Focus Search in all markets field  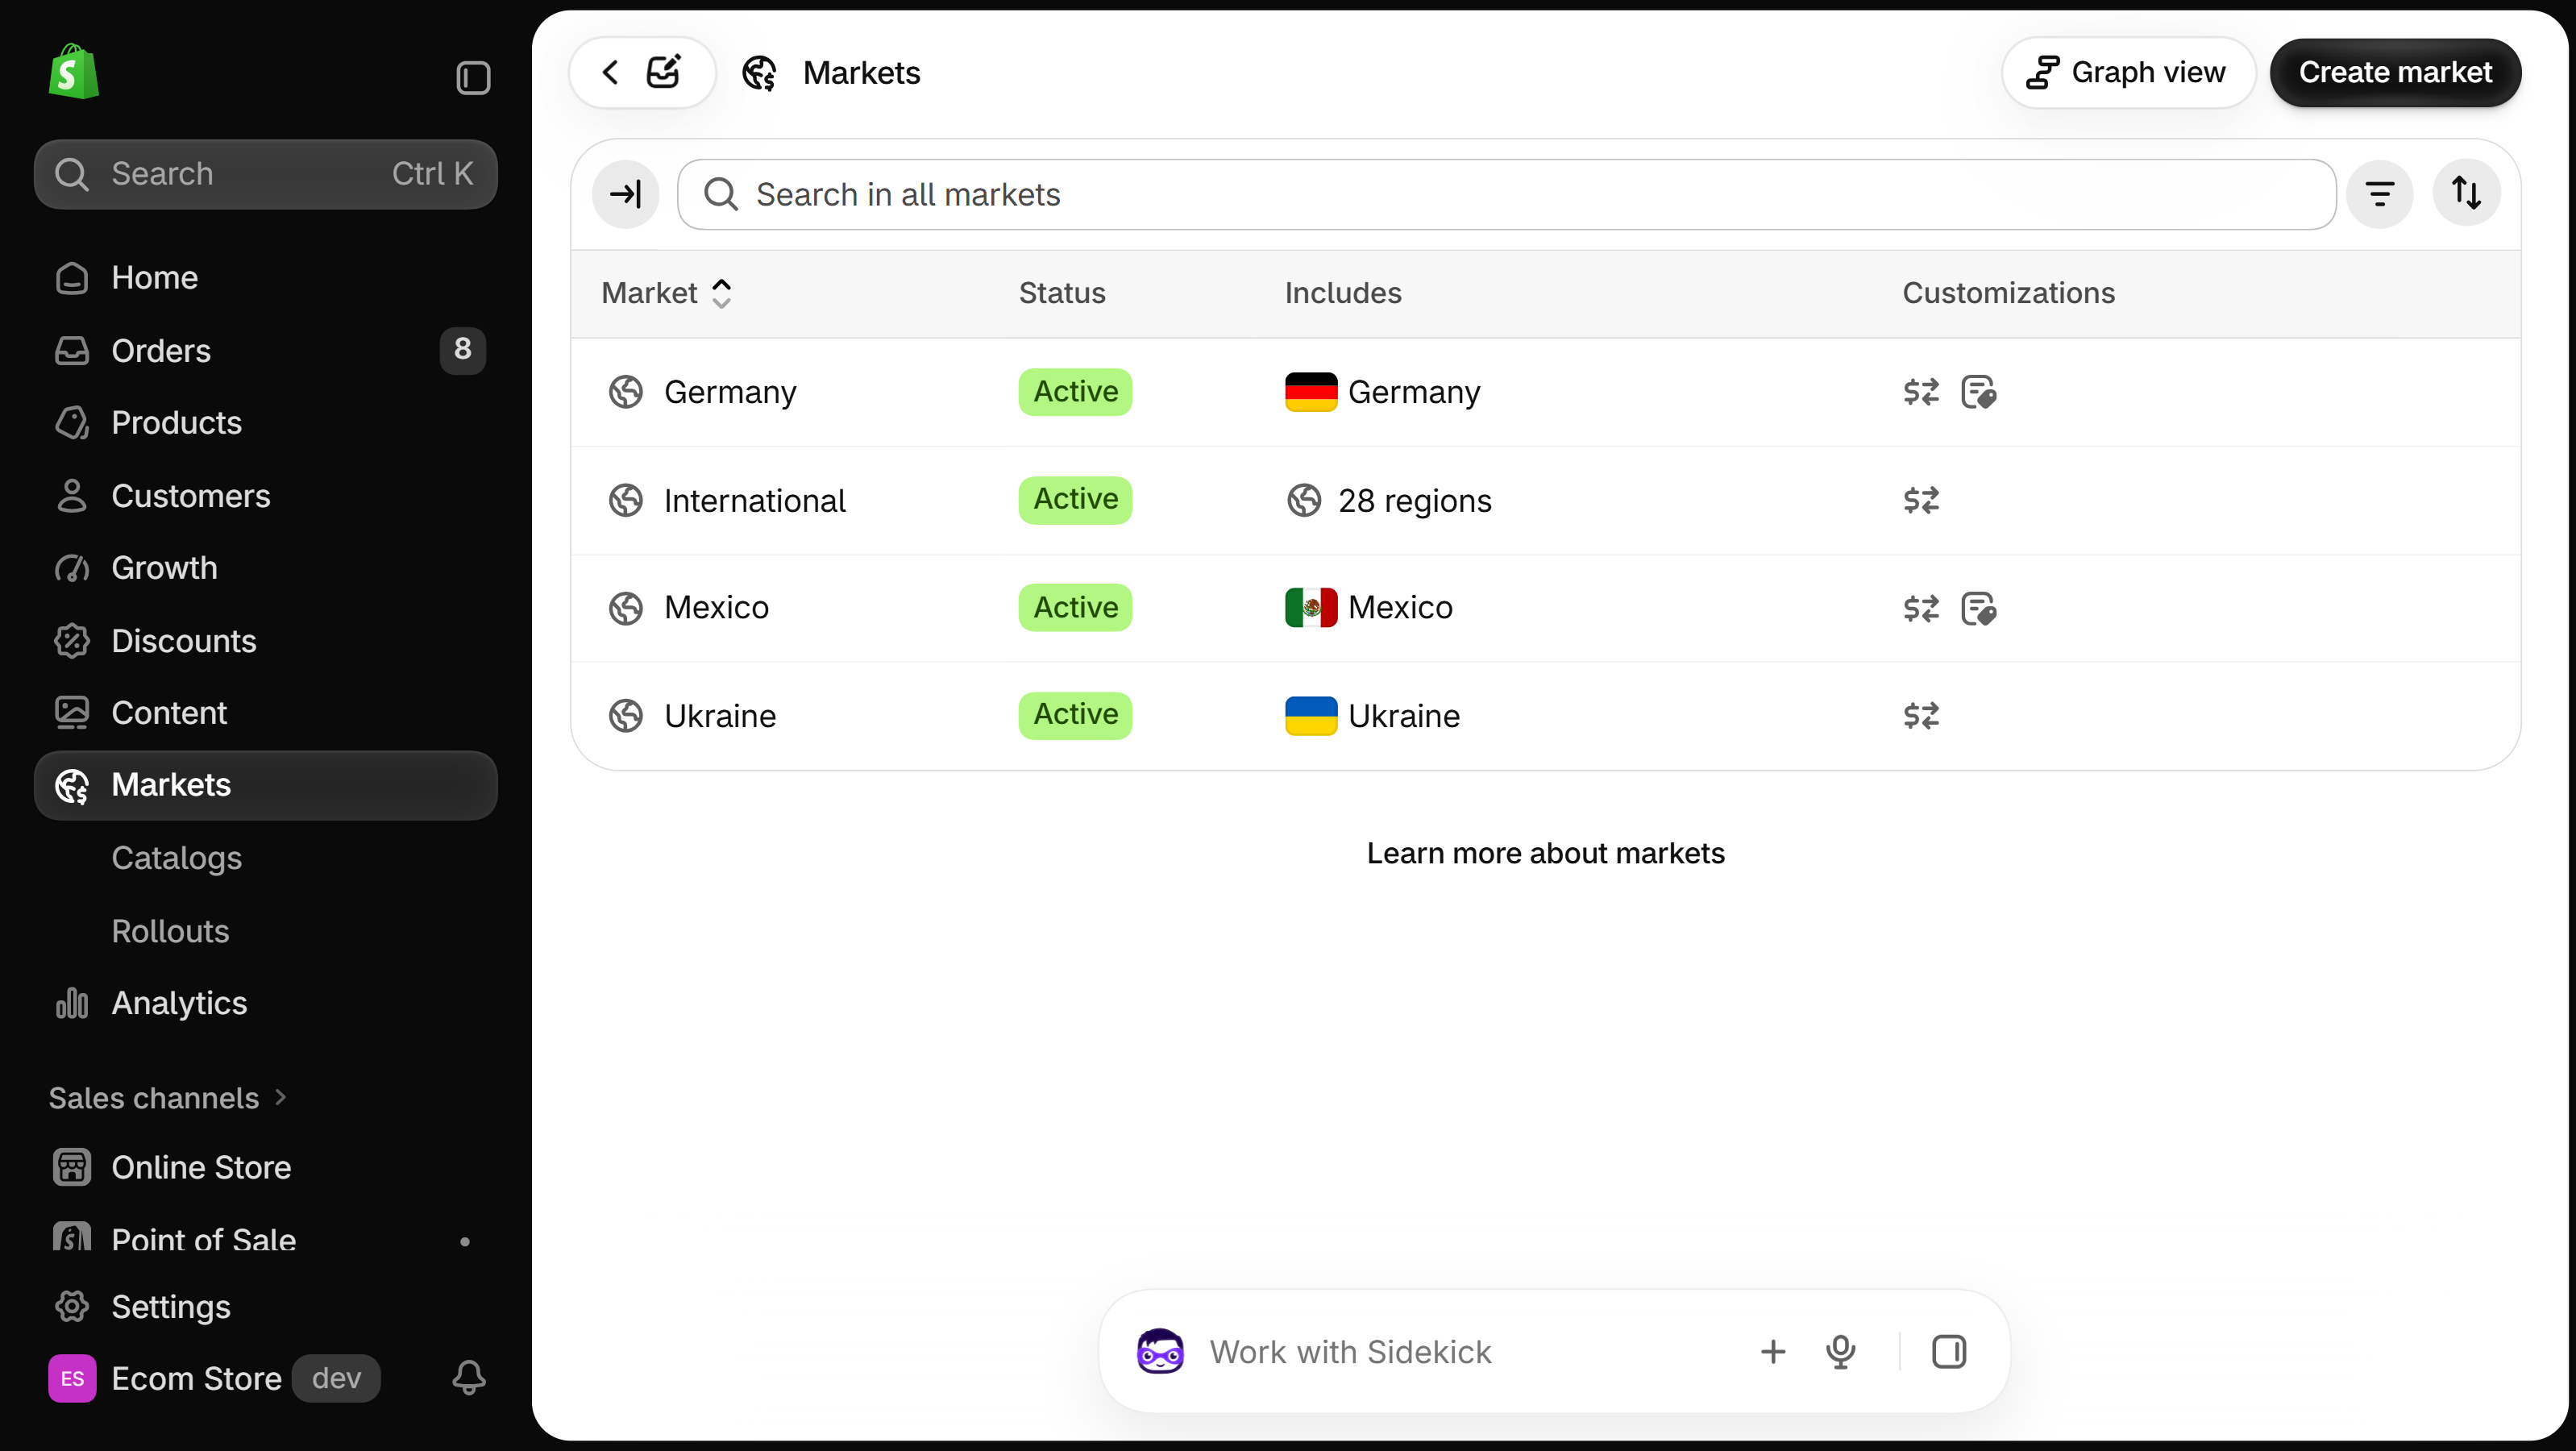coord(1506,194)
